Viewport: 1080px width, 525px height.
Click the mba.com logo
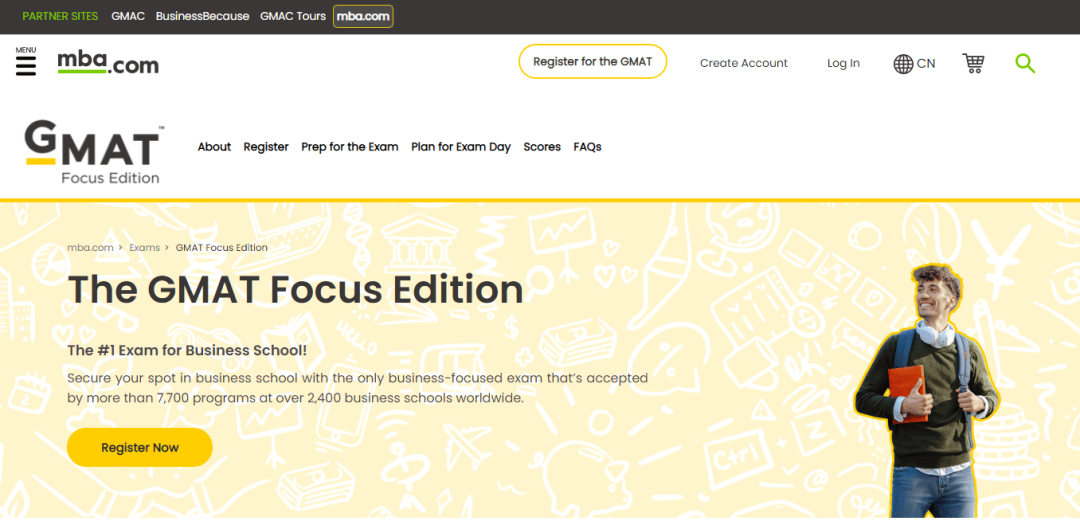tap(108, 63)
